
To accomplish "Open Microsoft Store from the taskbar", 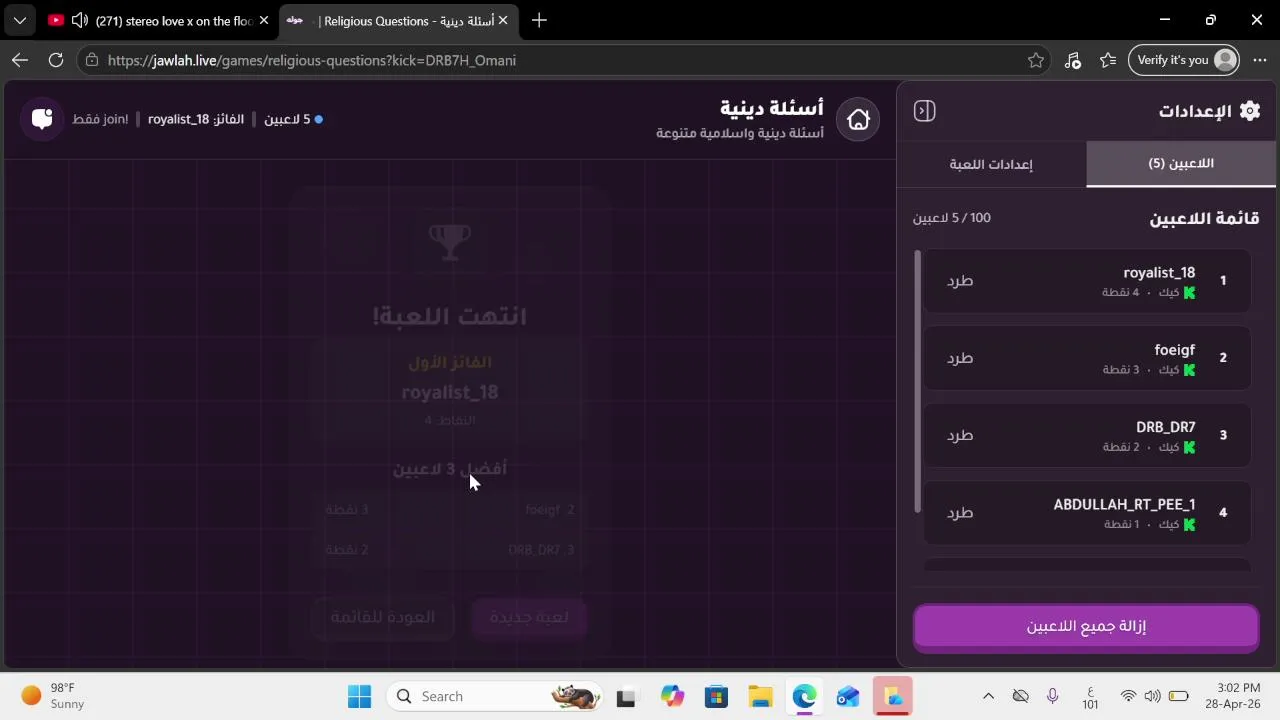I will (x=717, y=696).
